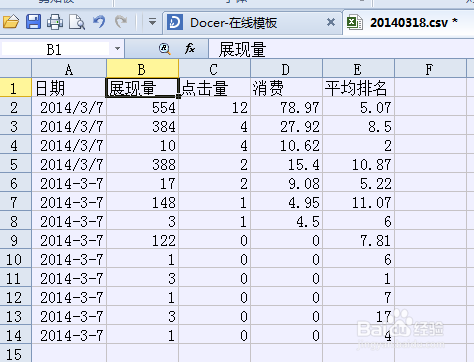
Task: Click the 20140318.csv spreadsheet file icon
Action: coord(355,22)
